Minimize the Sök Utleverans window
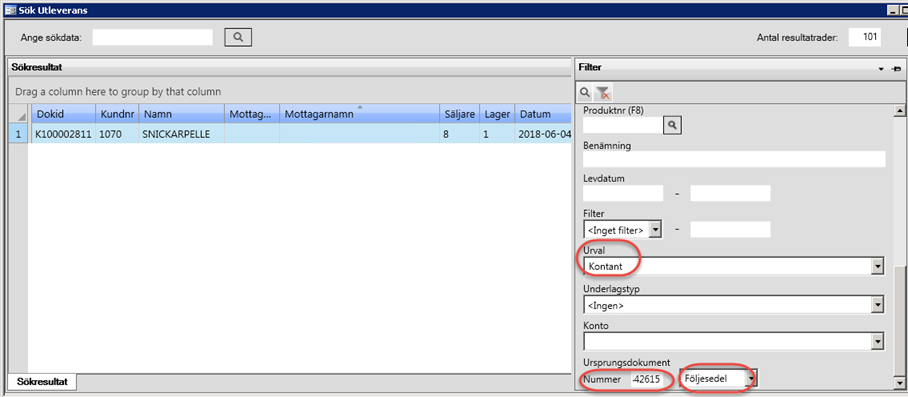 point(894,10)
